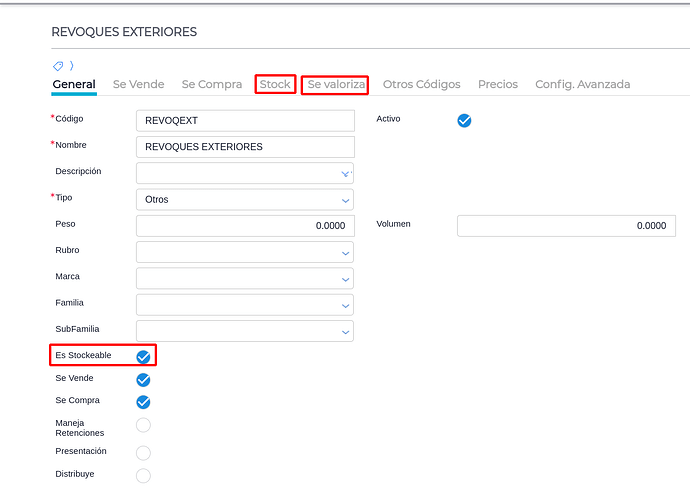Viewport: 690px width, 488px height.
Task: Click into the Nombre text field
Action: (245, 147)
